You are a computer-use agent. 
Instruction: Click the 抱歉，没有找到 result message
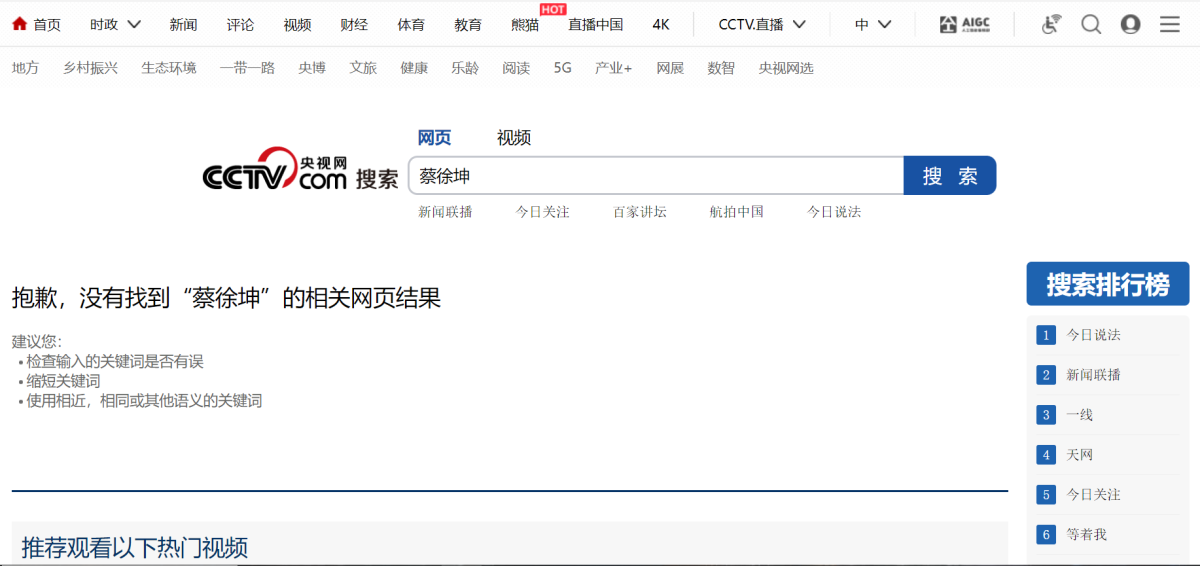pyautogui.click(x=226, y=298)
